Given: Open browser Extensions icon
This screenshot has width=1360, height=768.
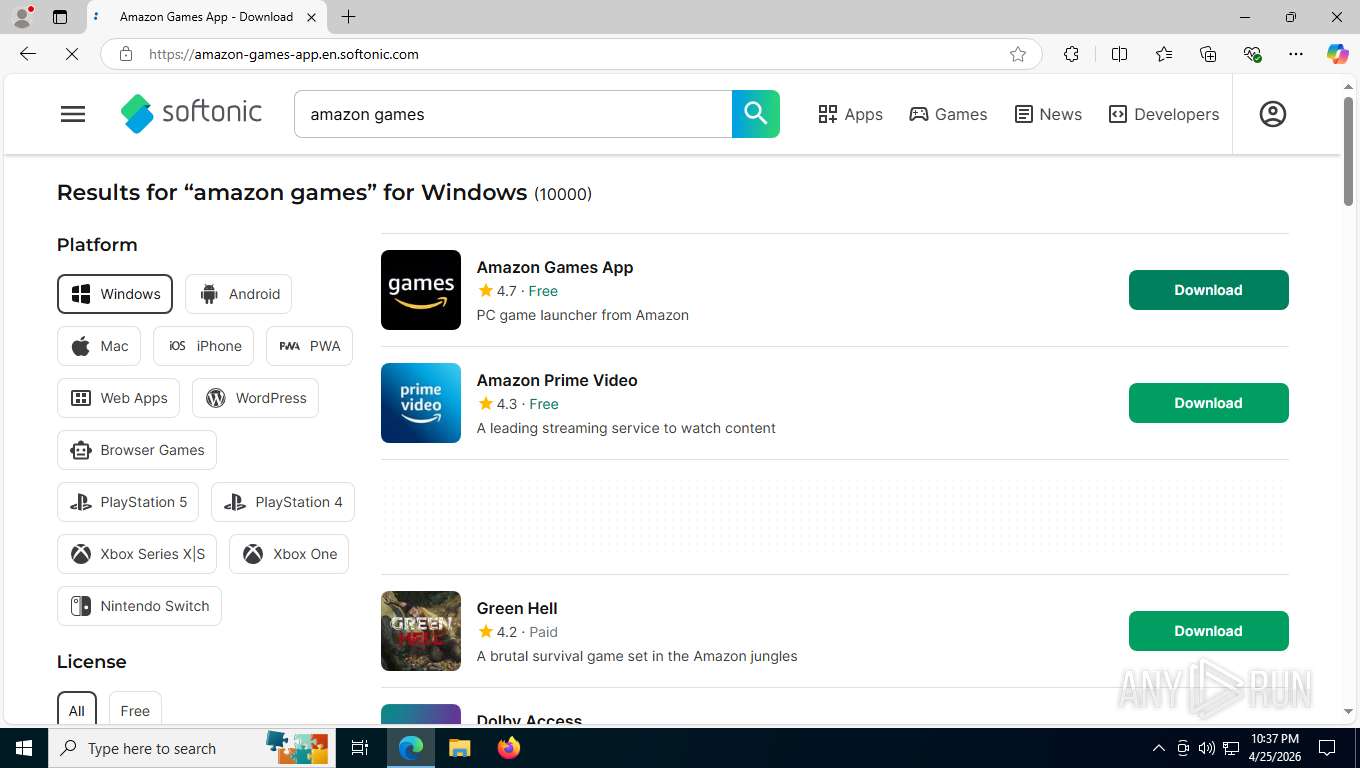Looking at the screenshot, I should (x=1071, y=54).
